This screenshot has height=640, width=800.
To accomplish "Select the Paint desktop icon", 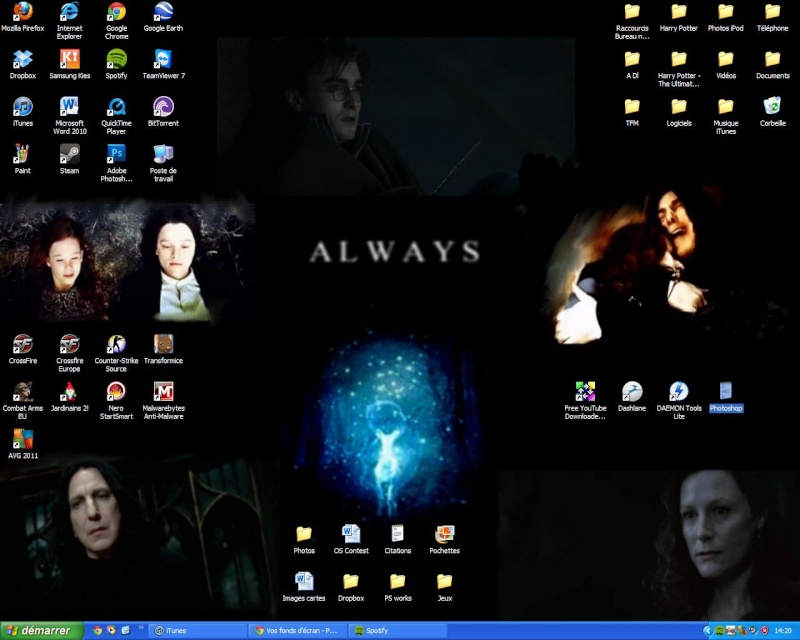I will tap(22, 159).
